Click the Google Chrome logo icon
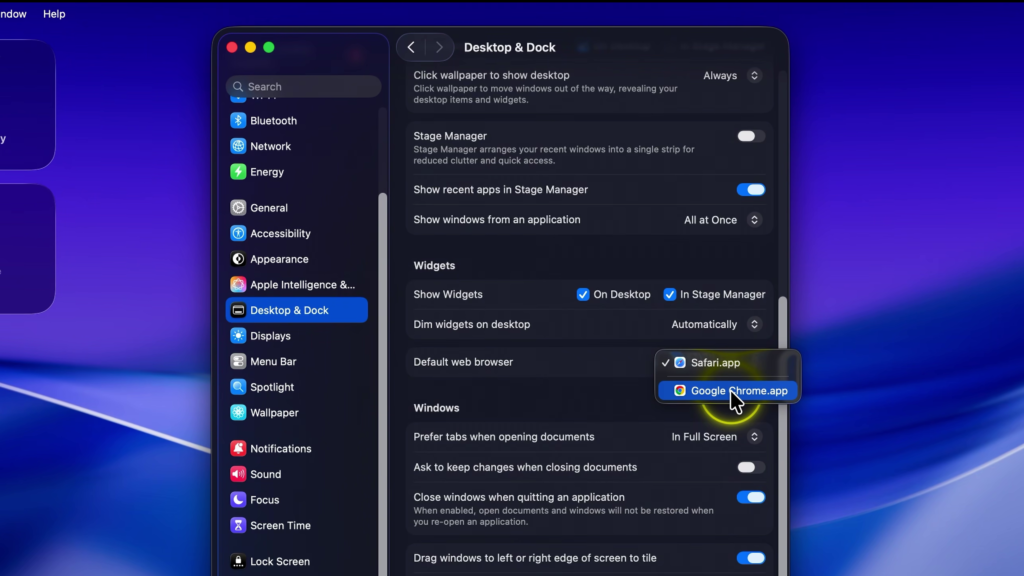This screenshot has width=1024, height=576. pyautogui.click(x=680, y=391)
